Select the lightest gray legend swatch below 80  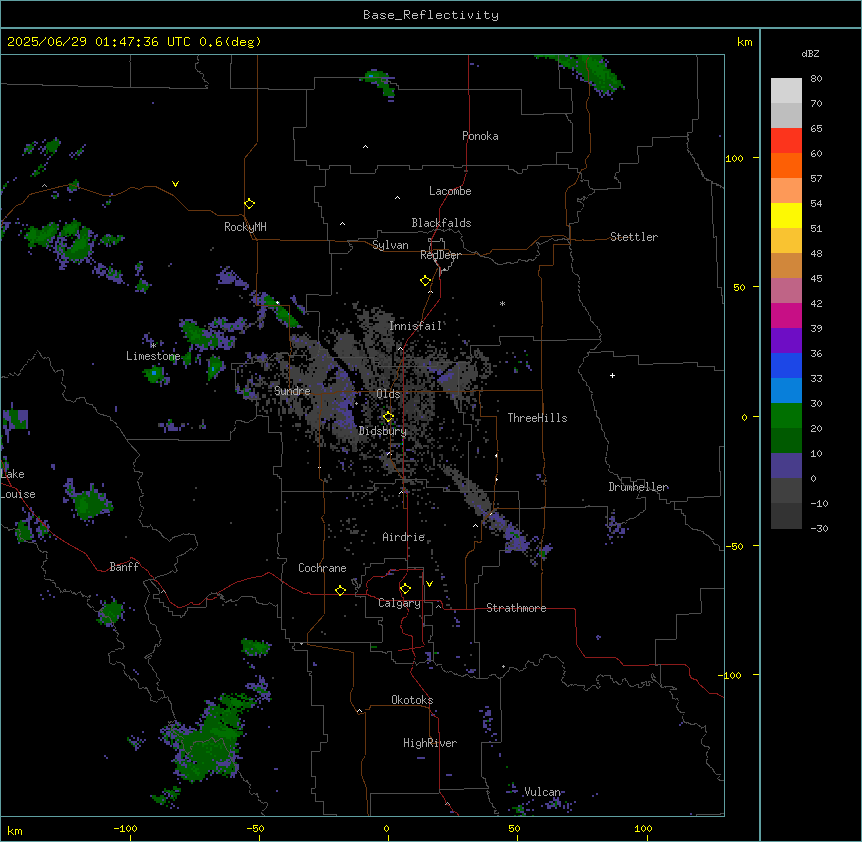coord(786,91)
